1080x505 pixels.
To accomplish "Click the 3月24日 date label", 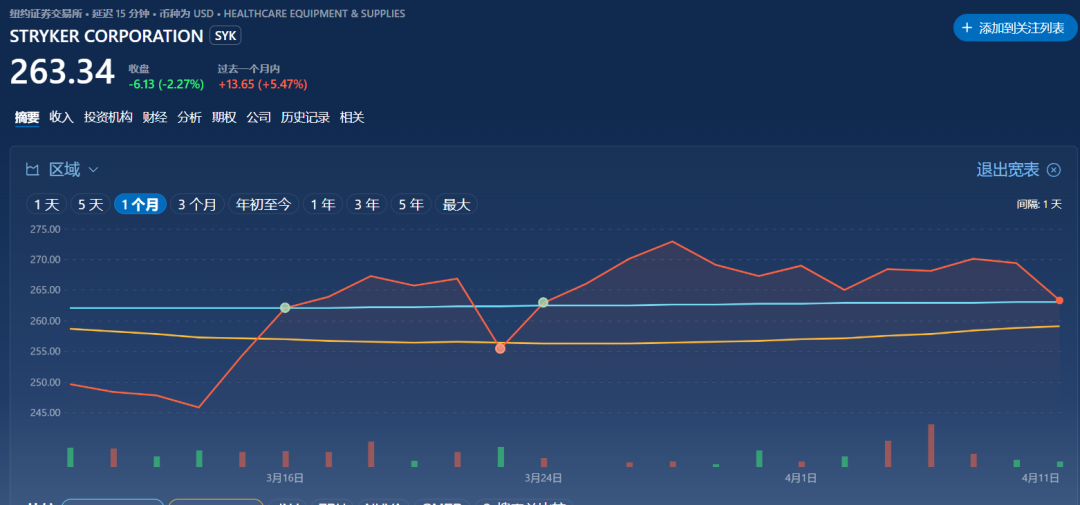I will [543, 477].
